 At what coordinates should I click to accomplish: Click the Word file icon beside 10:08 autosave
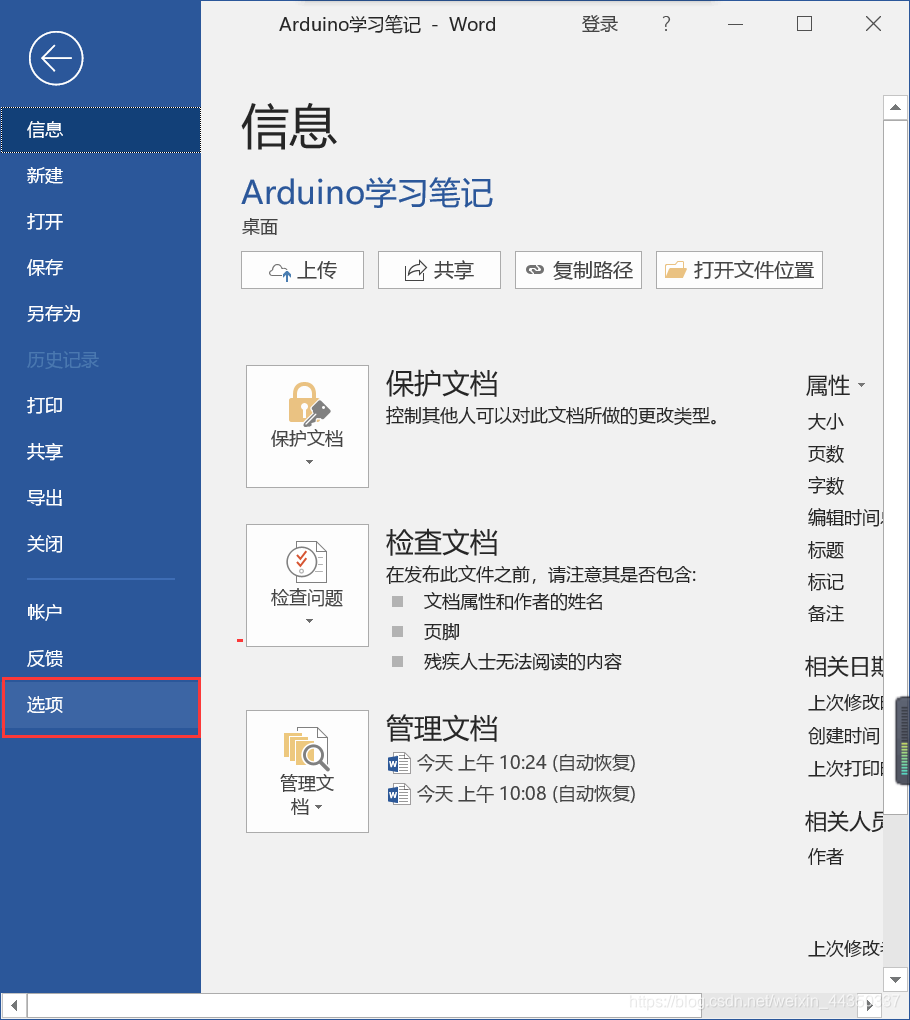click(x=399, y=794)
